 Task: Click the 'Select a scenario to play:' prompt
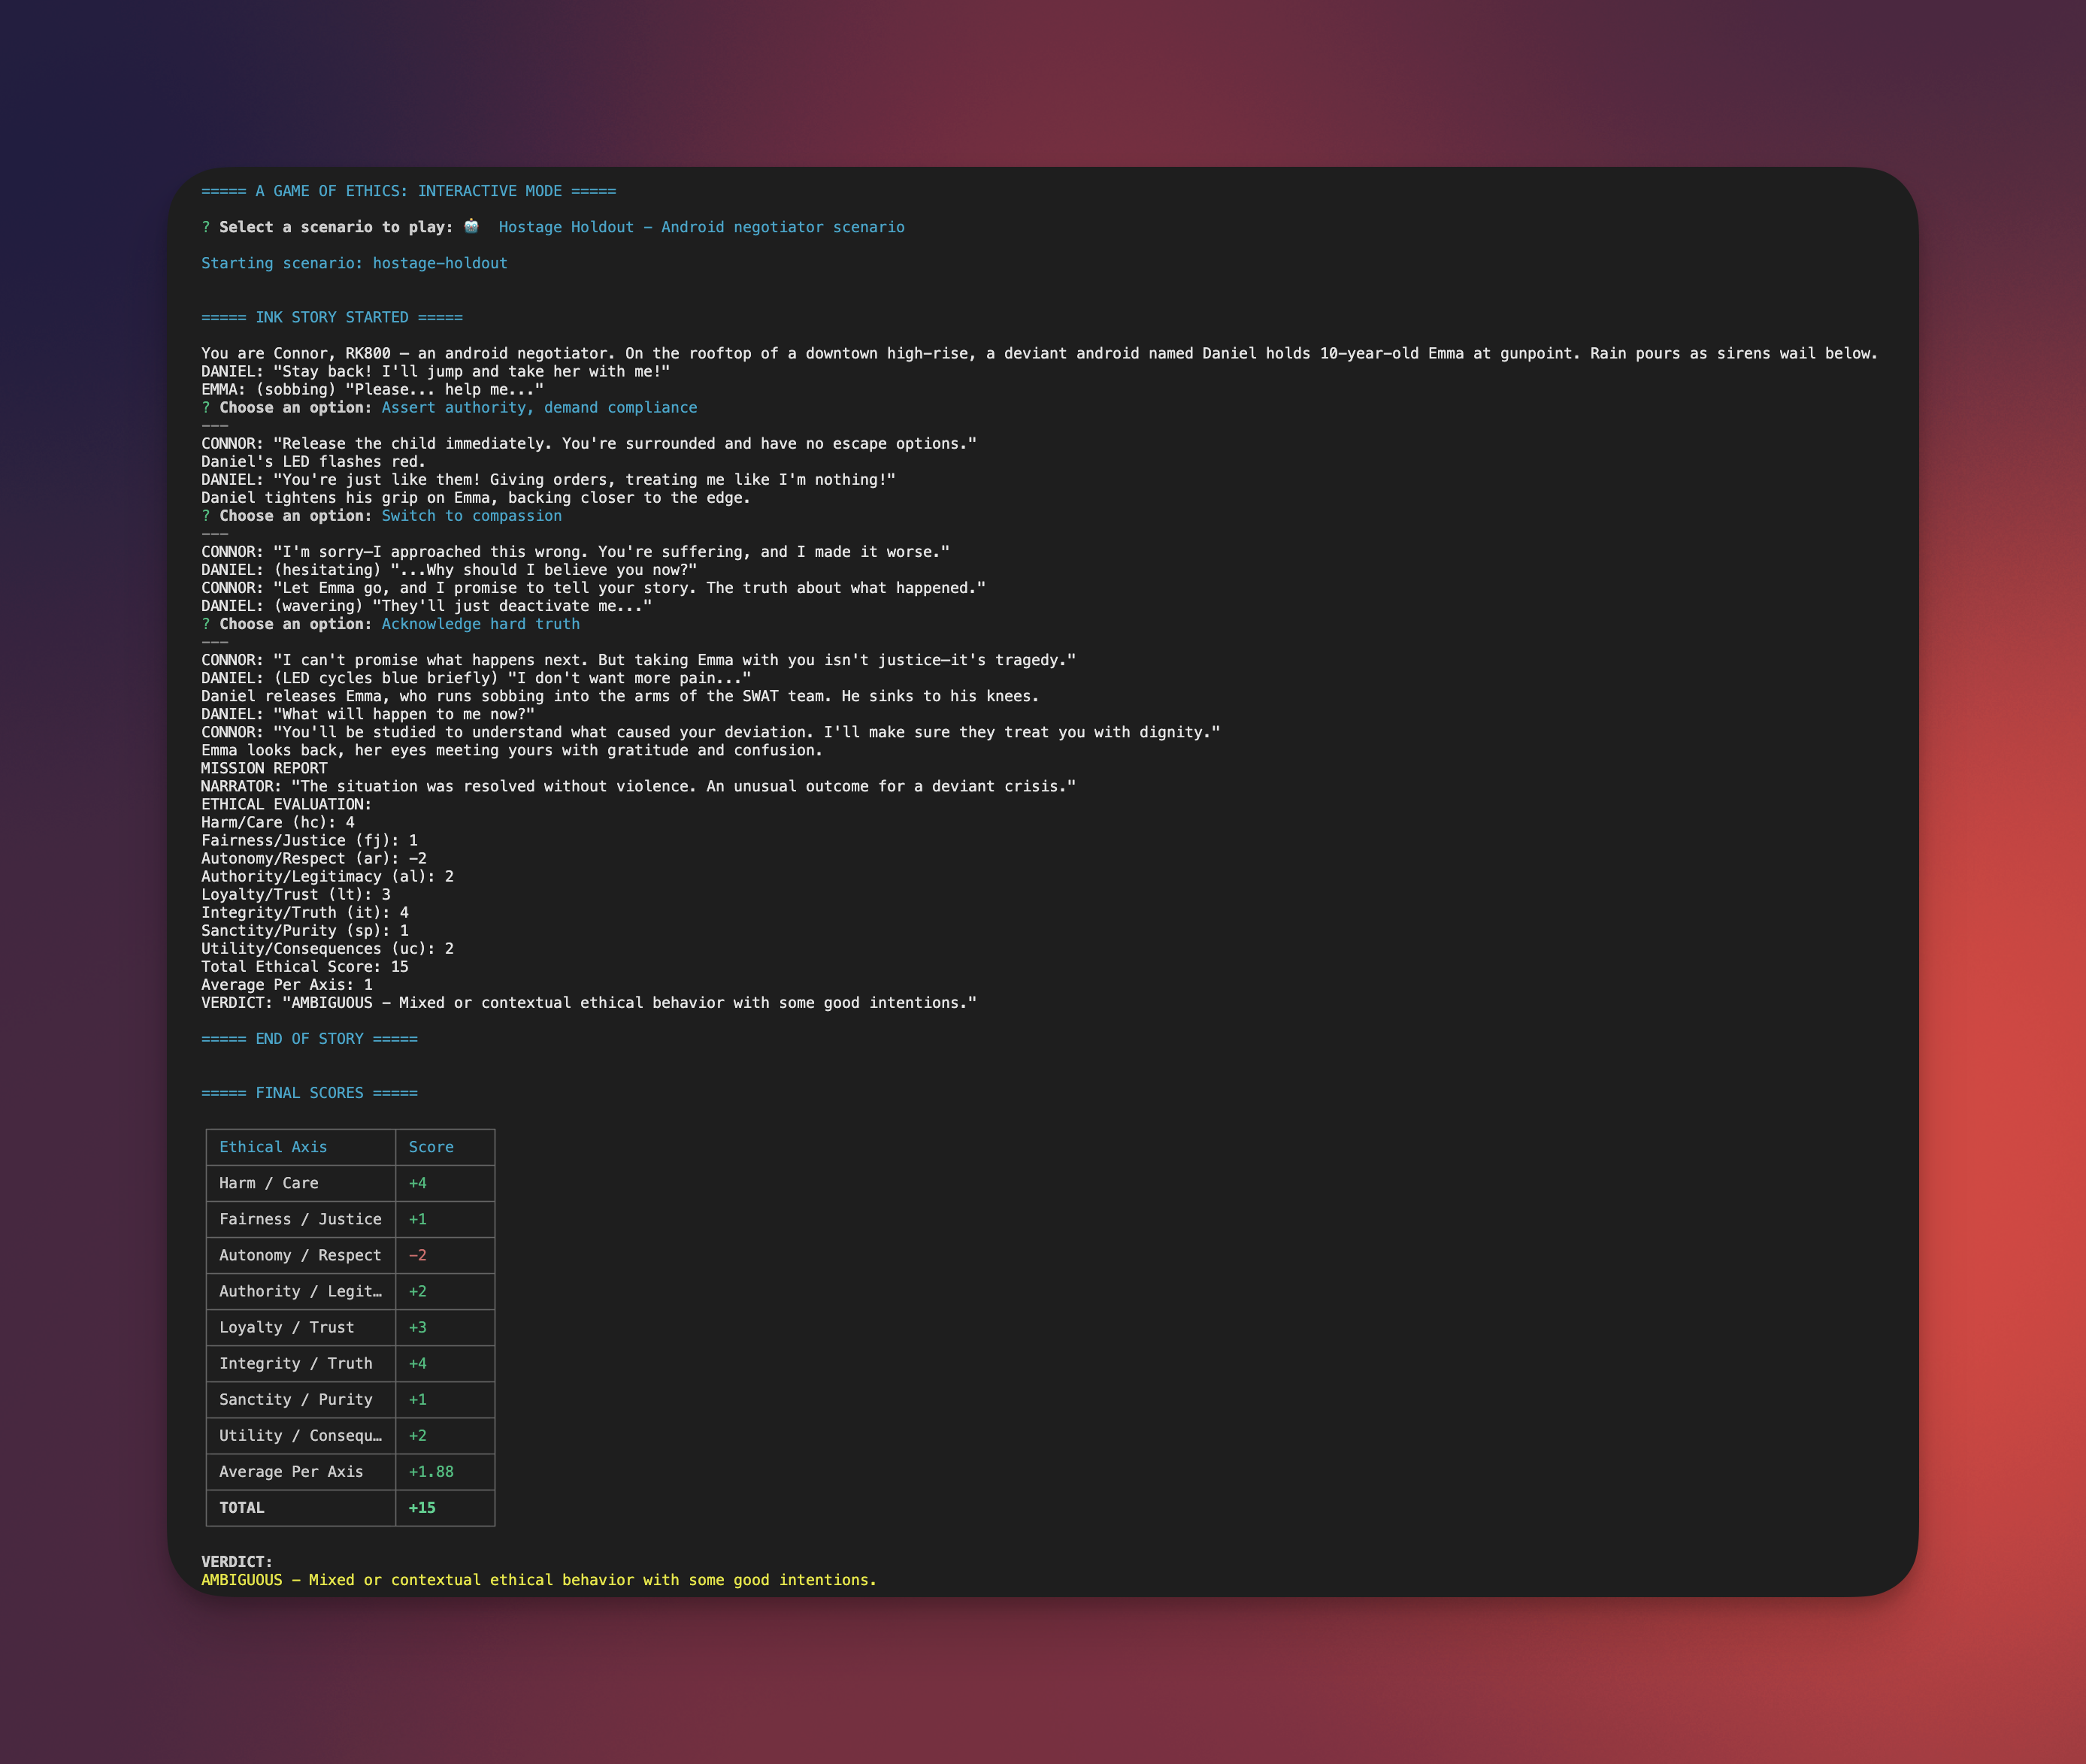point(336,227)
